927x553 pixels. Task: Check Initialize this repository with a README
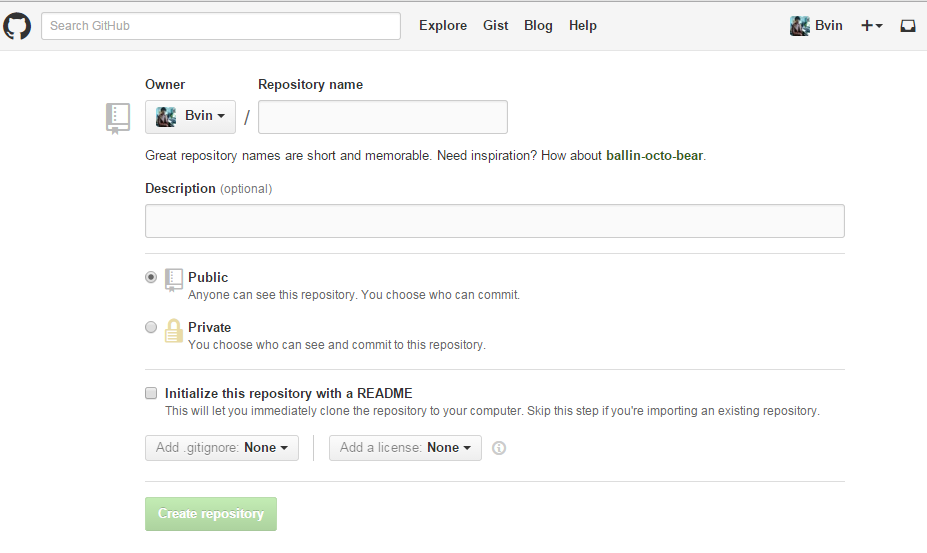point(151,393)
